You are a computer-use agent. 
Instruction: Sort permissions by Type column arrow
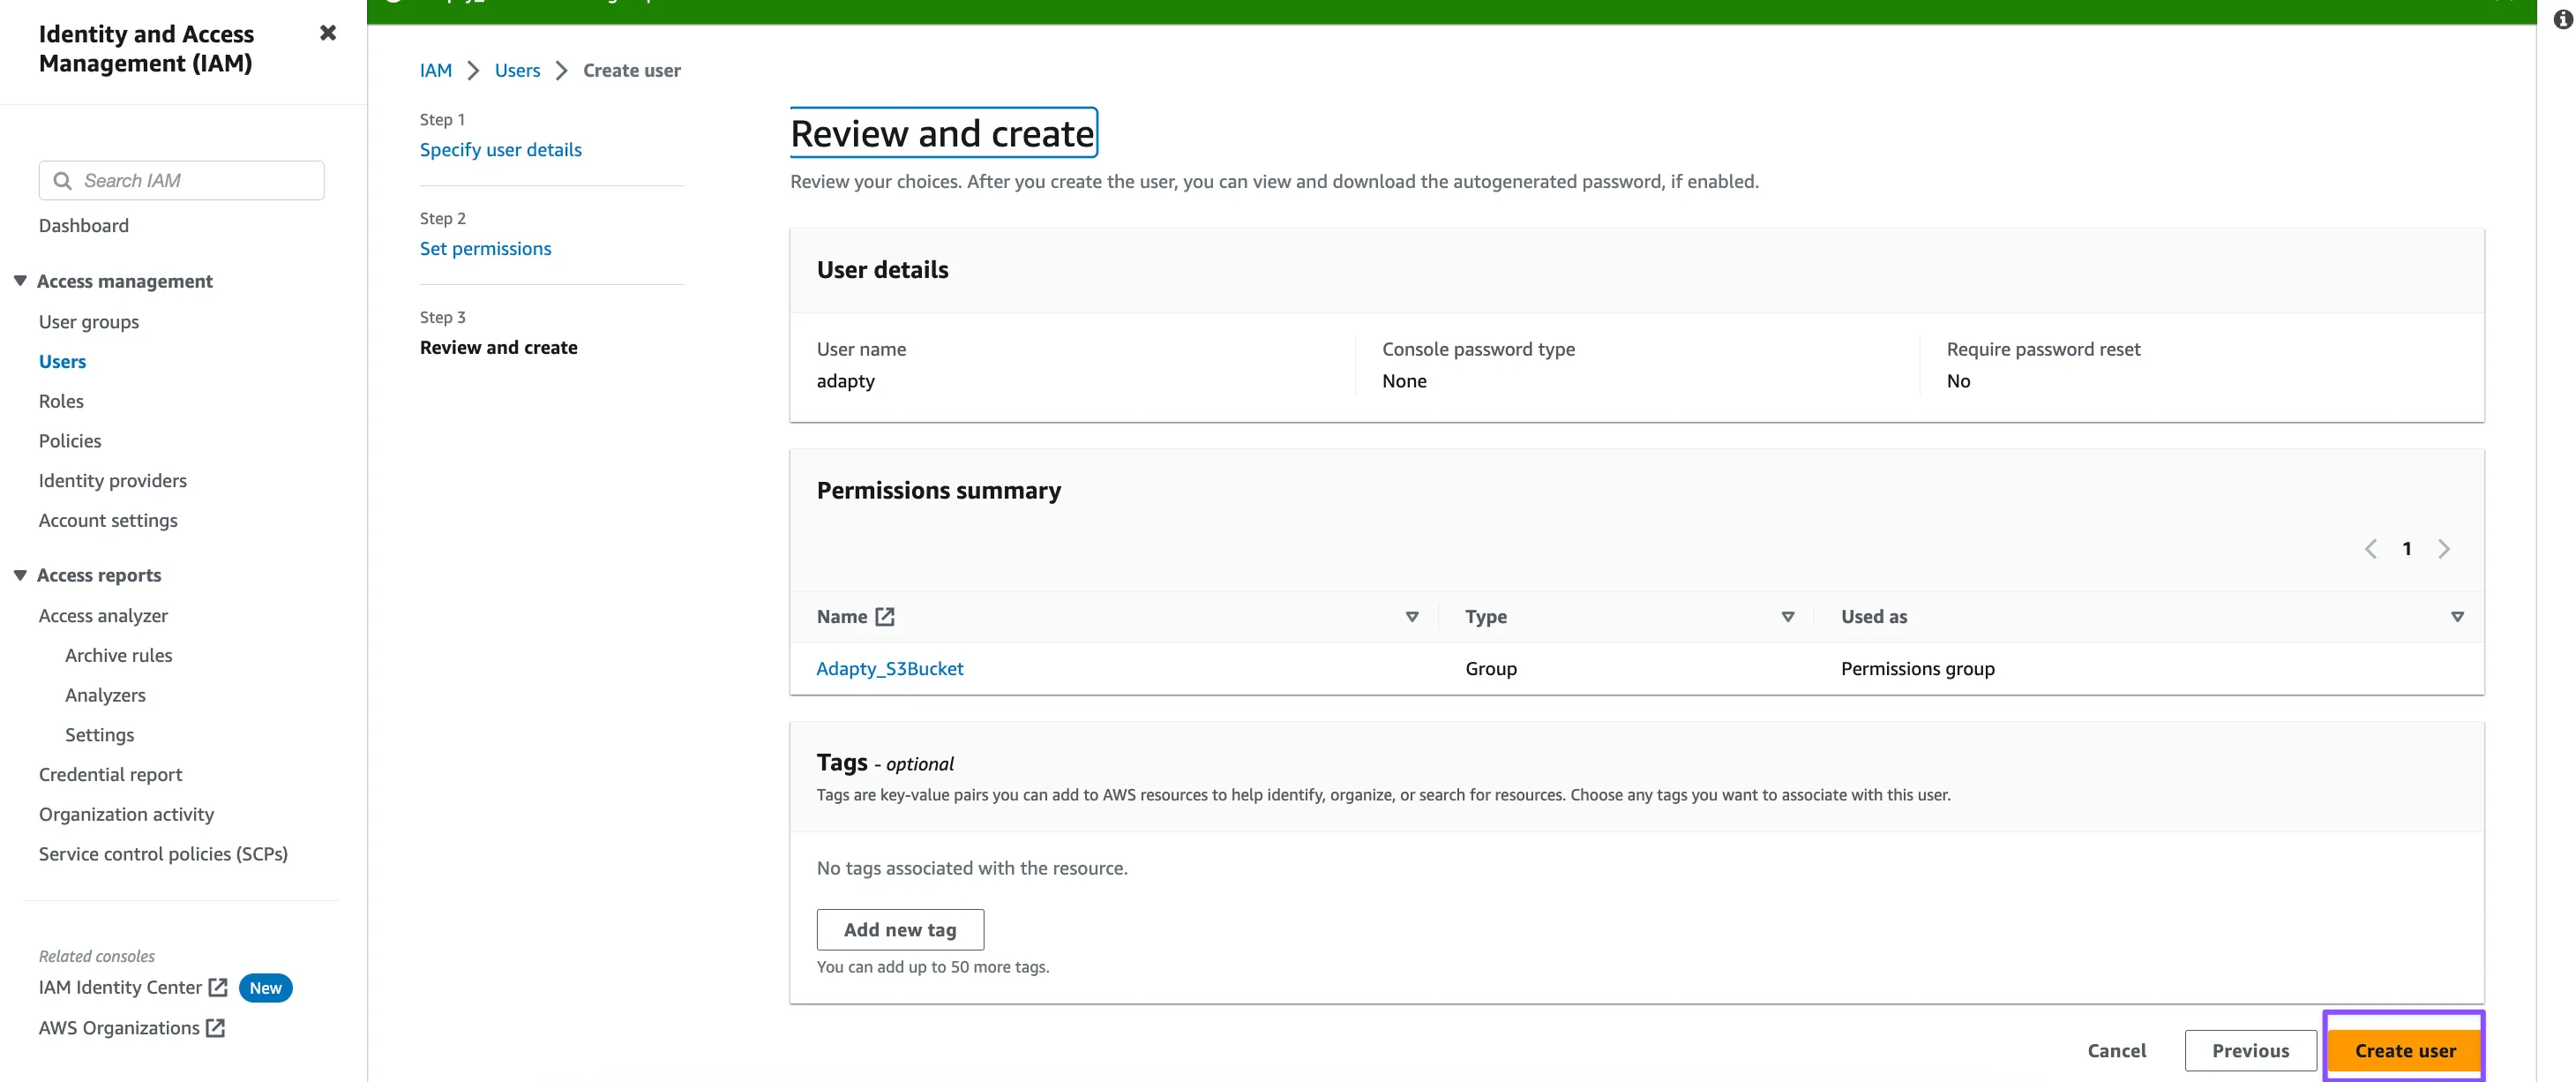coord(1788,617)
